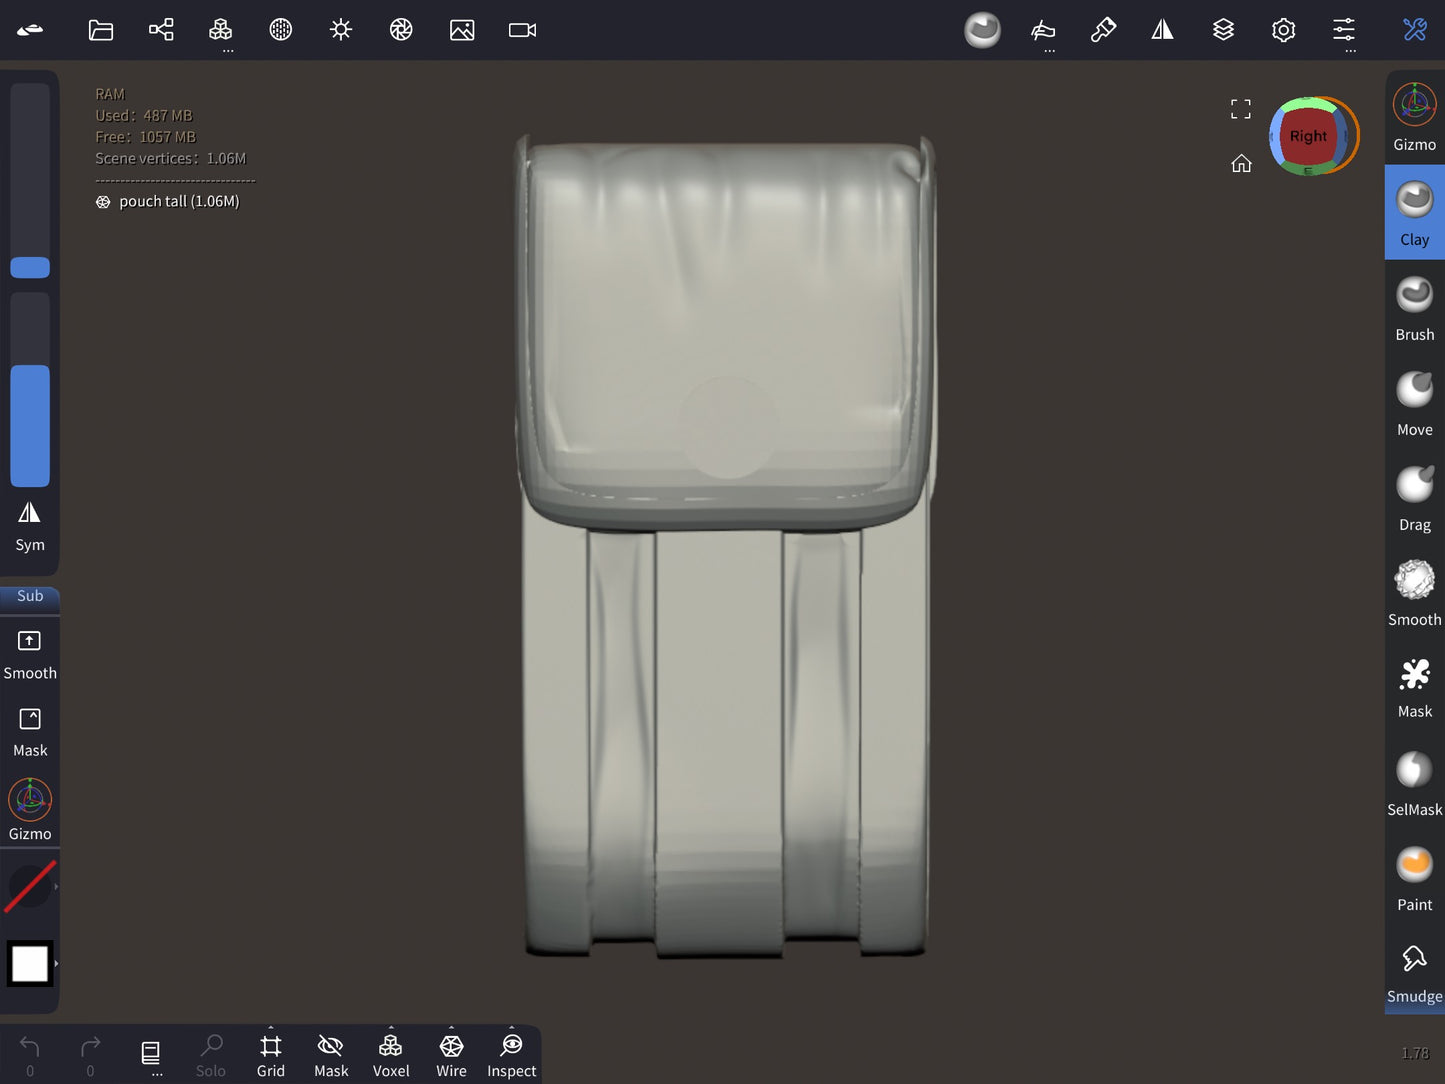Click the Right face view cube
The height and width of the screenshot is (1084, 1445).
pyautogui.click(x=1308, y=136)
